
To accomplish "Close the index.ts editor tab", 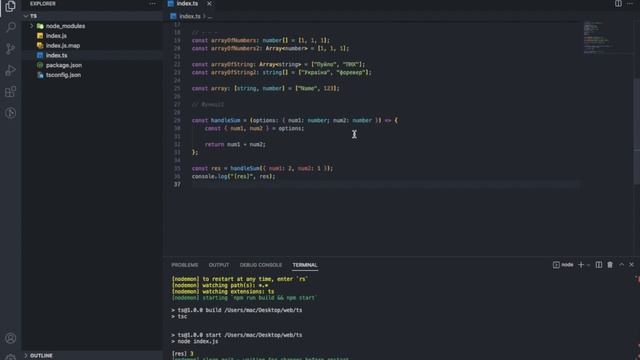I will pos(209,4).
